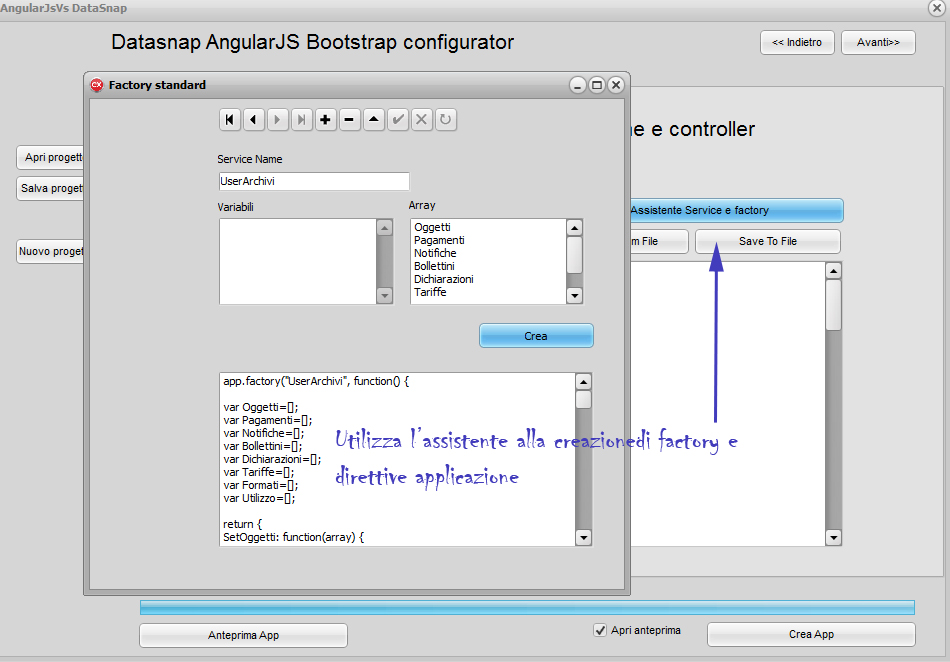Click 'var Formati=[];' code line

[261, 485]
